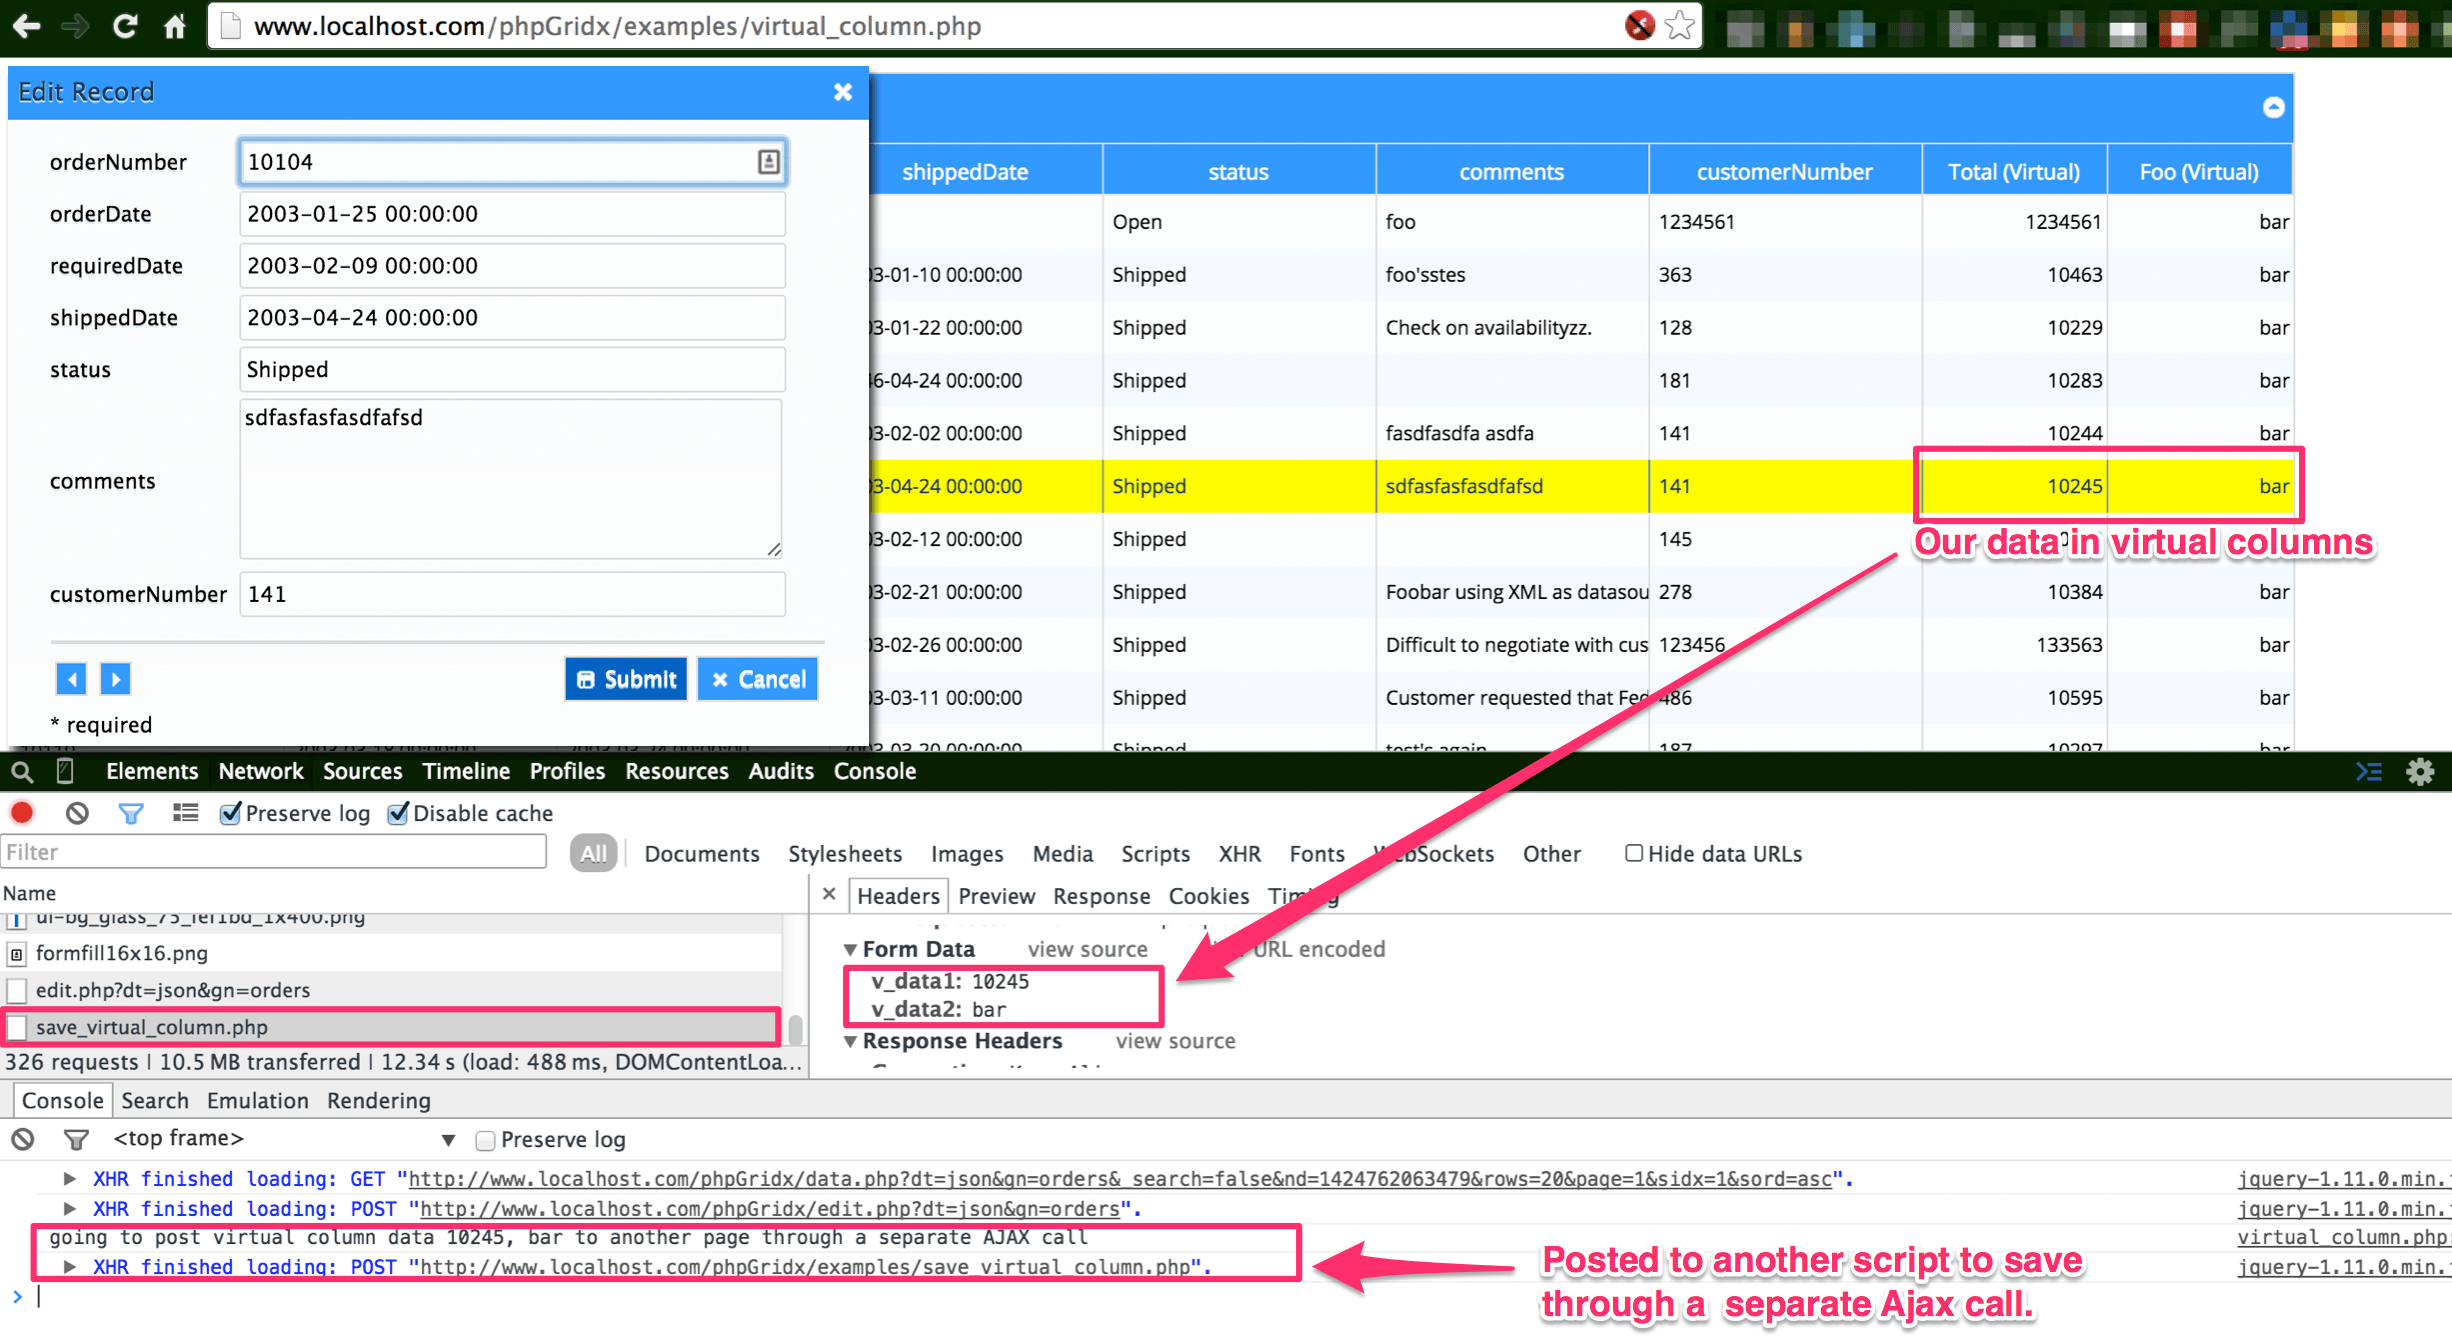Switch to the Resources panel
Screen dimensions: 2452x1344
677,771
